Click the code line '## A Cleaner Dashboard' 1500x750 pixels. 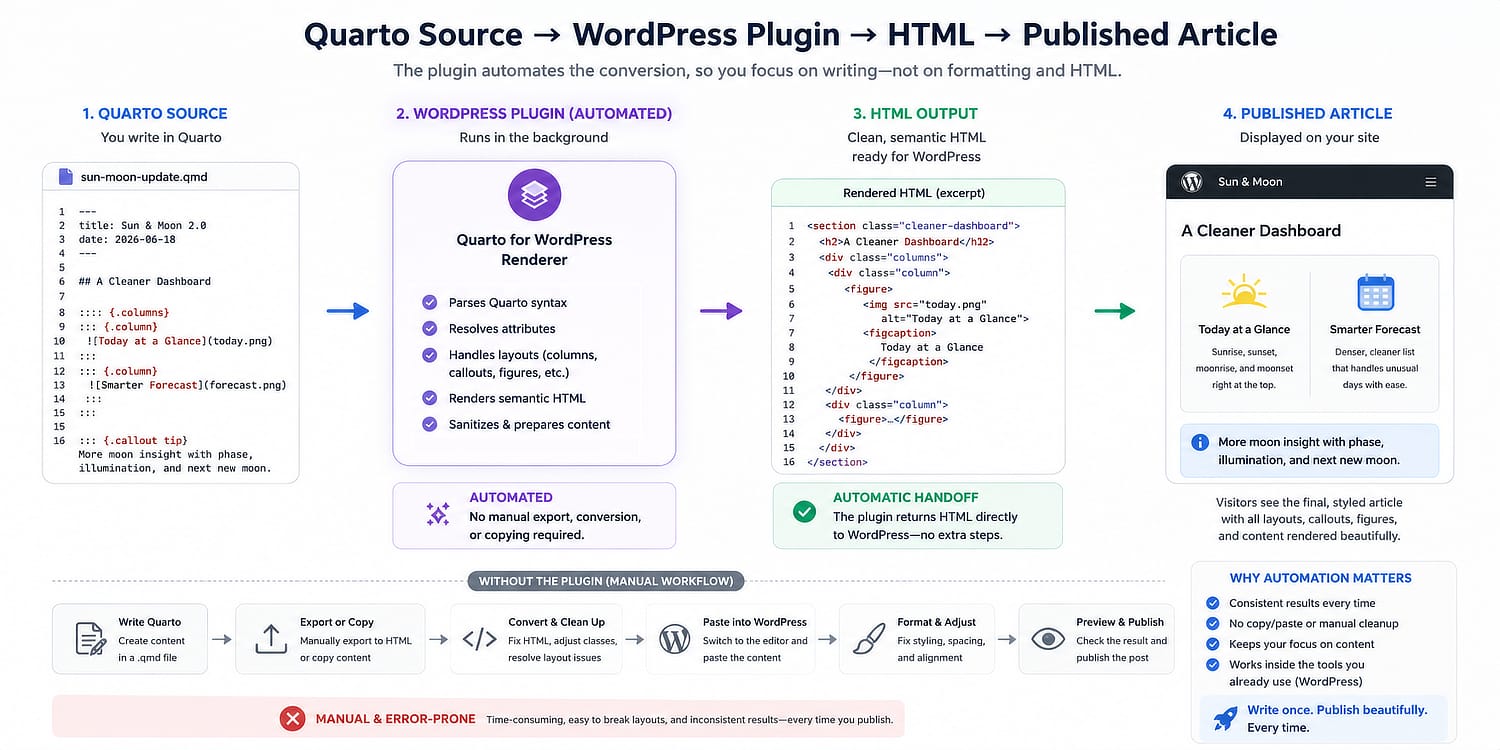click(x=145, y=281)
